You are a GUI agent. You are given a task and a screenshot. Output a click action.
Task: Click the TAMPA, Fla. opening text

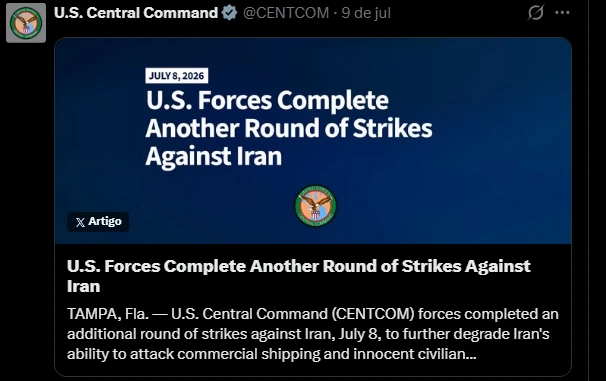[x=108, y=314]
